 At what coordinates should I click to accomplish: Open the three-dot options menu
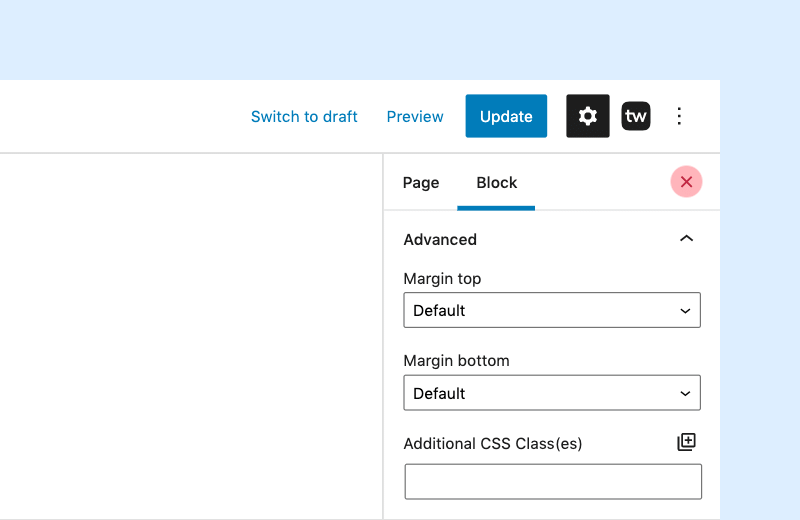tap(679, 116)
